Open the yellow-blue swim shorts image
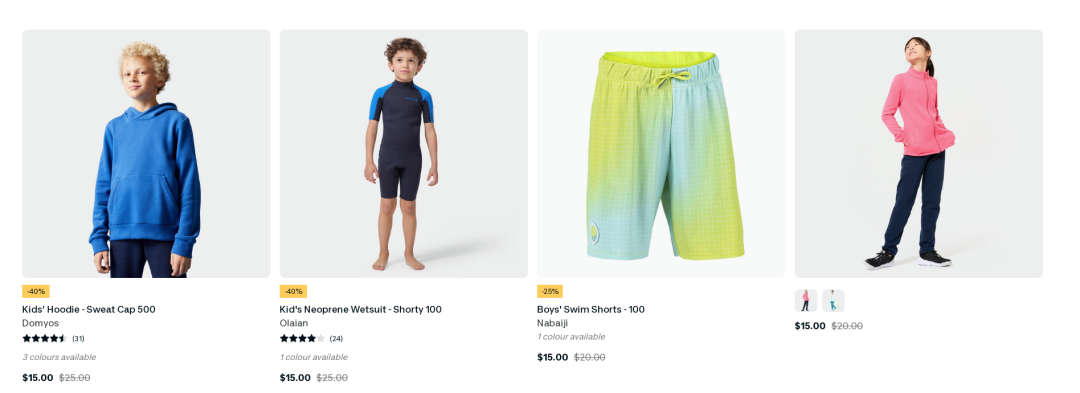Viewport: 1080px width, 393px height. [x=661, y=153]
